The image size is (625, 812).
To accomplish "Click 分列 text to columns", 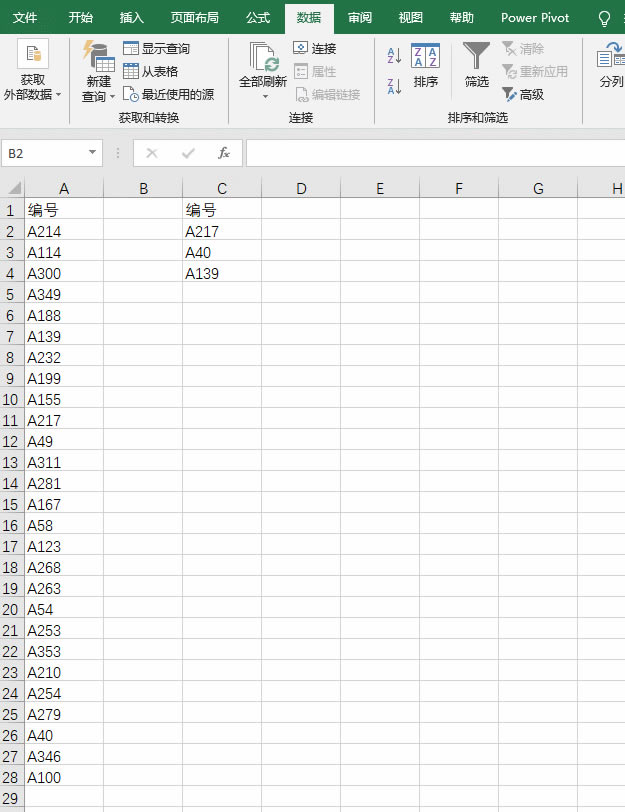I will [611, 65].
